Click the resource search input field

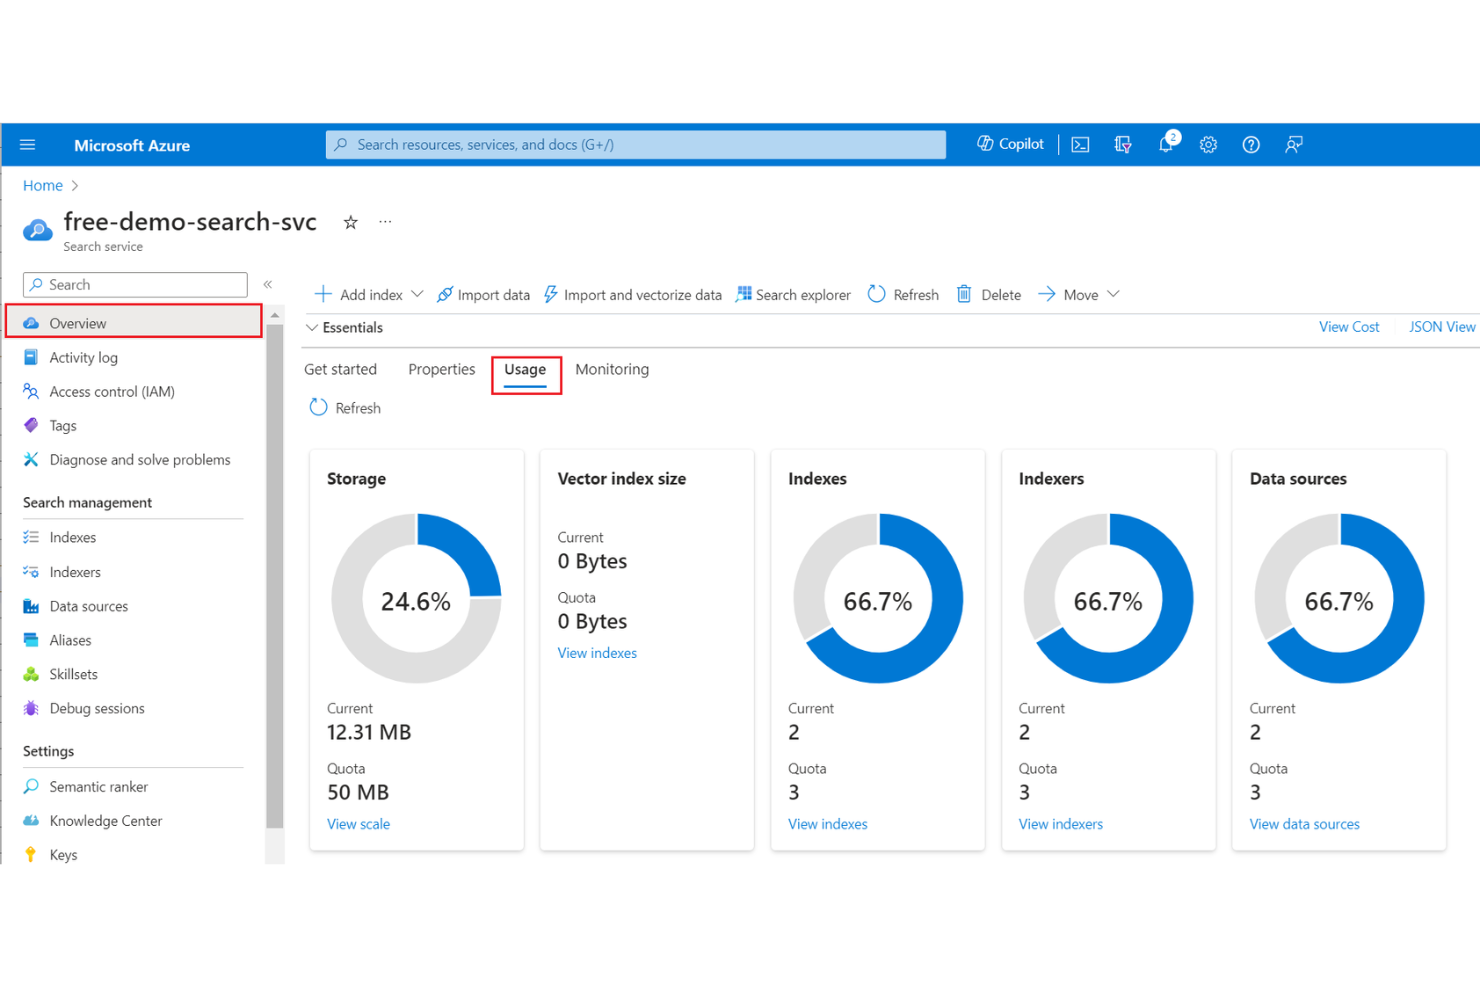[x=636, y=144]
